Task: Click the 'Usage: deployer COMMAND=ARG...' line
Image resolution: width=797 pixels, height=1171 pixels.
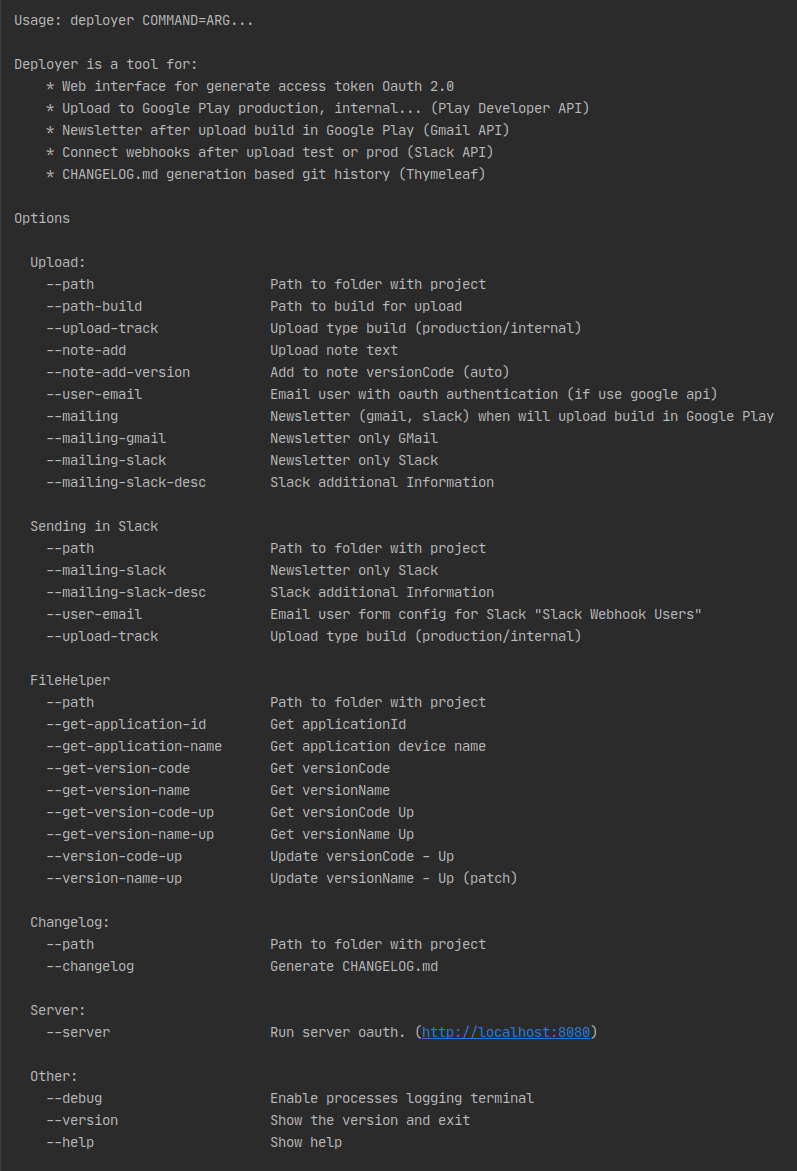Action: pyautogui.click(x=134, y=20)
